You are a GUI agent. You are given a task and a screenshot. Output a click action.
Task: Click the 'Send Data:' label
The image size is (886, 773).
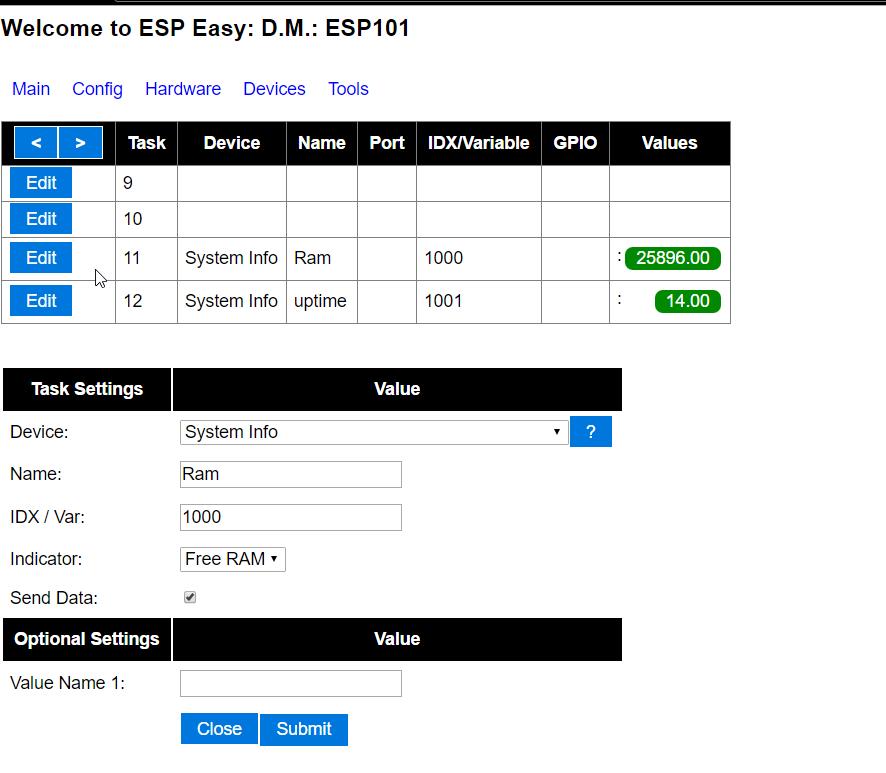point(54,598)
